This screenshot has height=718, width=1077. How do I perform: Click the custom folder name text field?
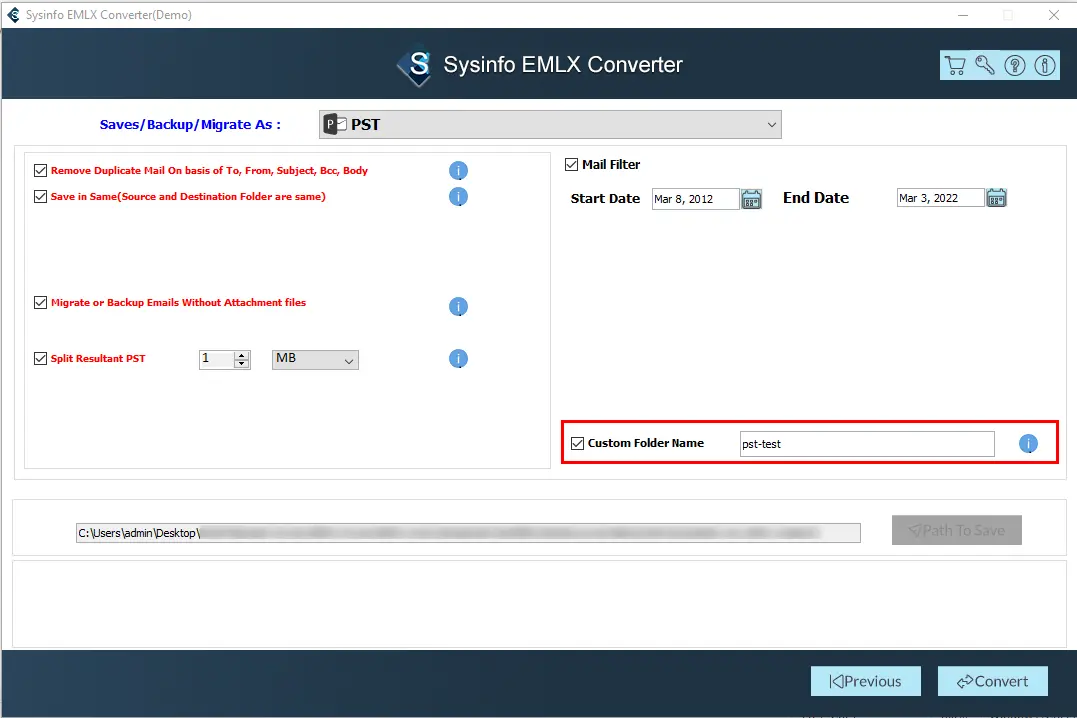(x=866, y=444)
